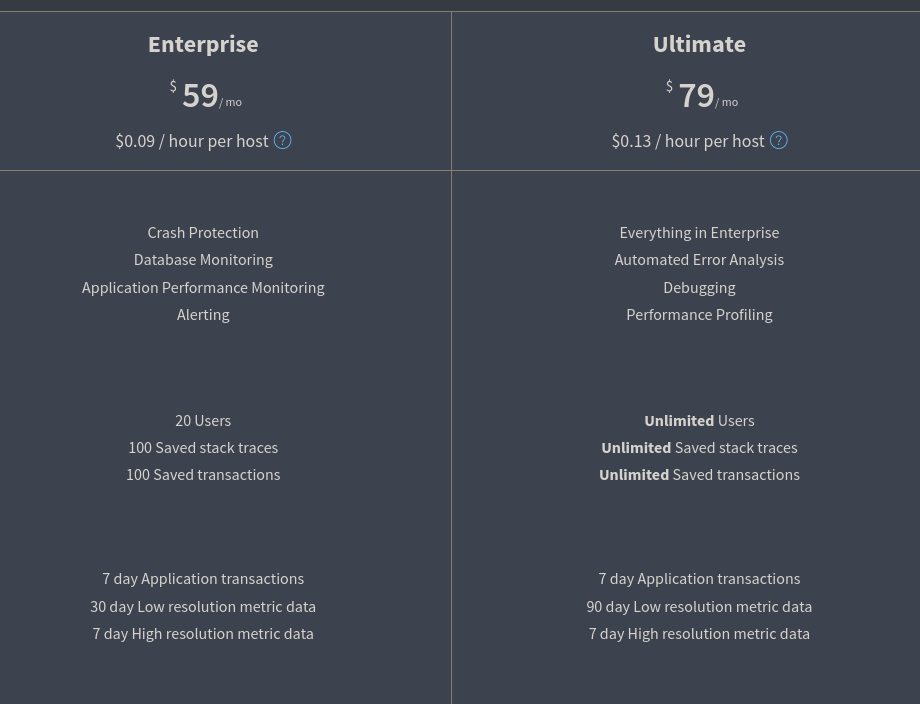This screenshot has width=920, height=704.
Task: Click the help icon beside Ultimate hourly price
Action: point(779,141)
